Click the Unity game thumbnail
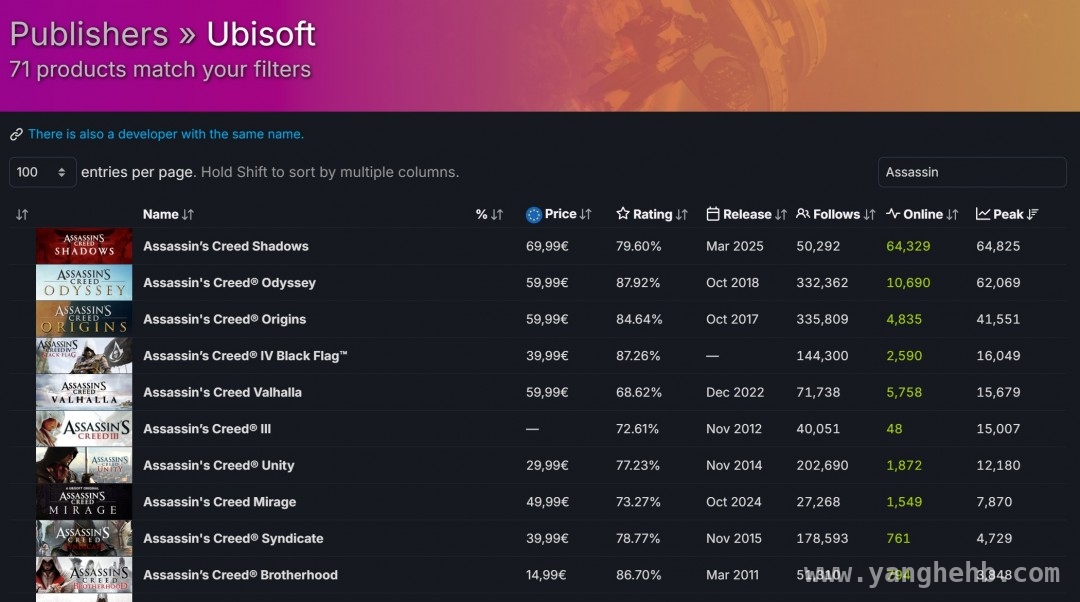The height and width of the screenshot is (602, 1080). (84, 465)
